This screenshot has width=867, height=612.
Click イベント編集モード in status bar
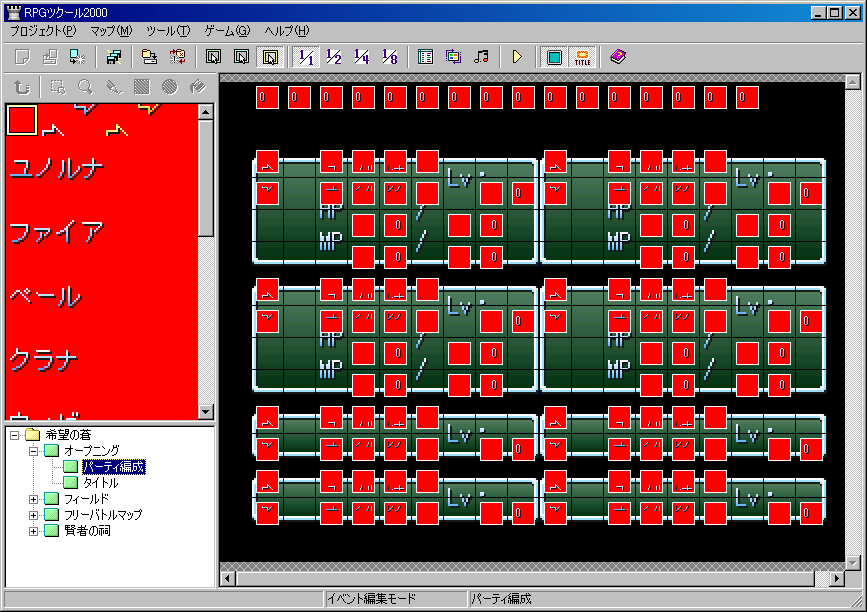pos(372,599)
